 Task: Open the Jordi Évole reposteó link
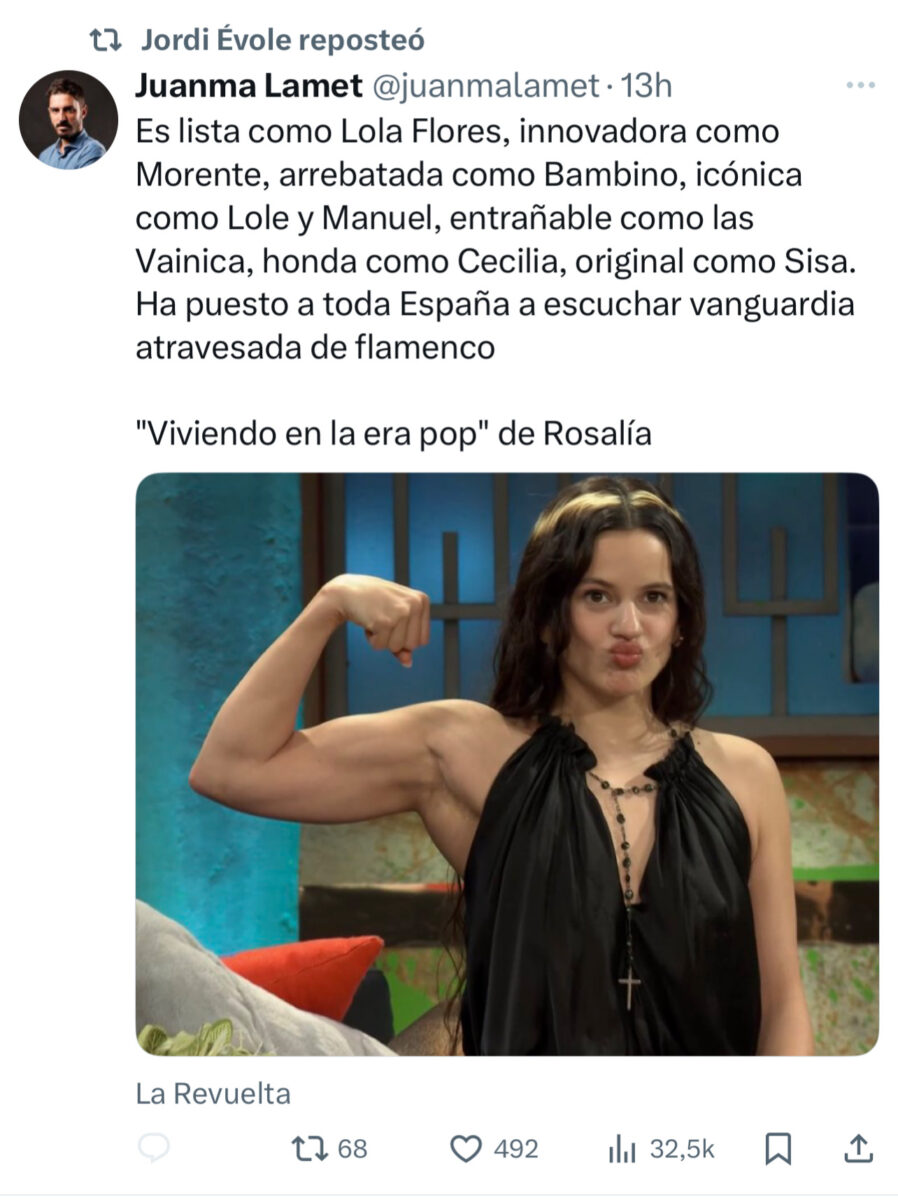click(x=283, y=39)
